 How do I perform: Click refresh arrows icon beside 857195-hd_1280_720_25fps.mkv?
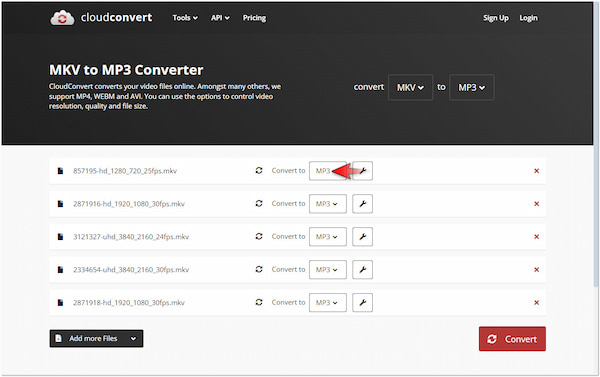[259, 170]
